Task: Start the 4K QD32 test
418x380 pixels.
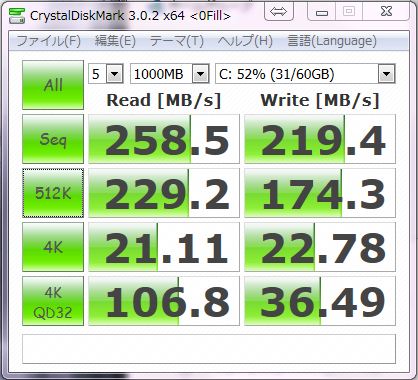Action: click(53, 301)
